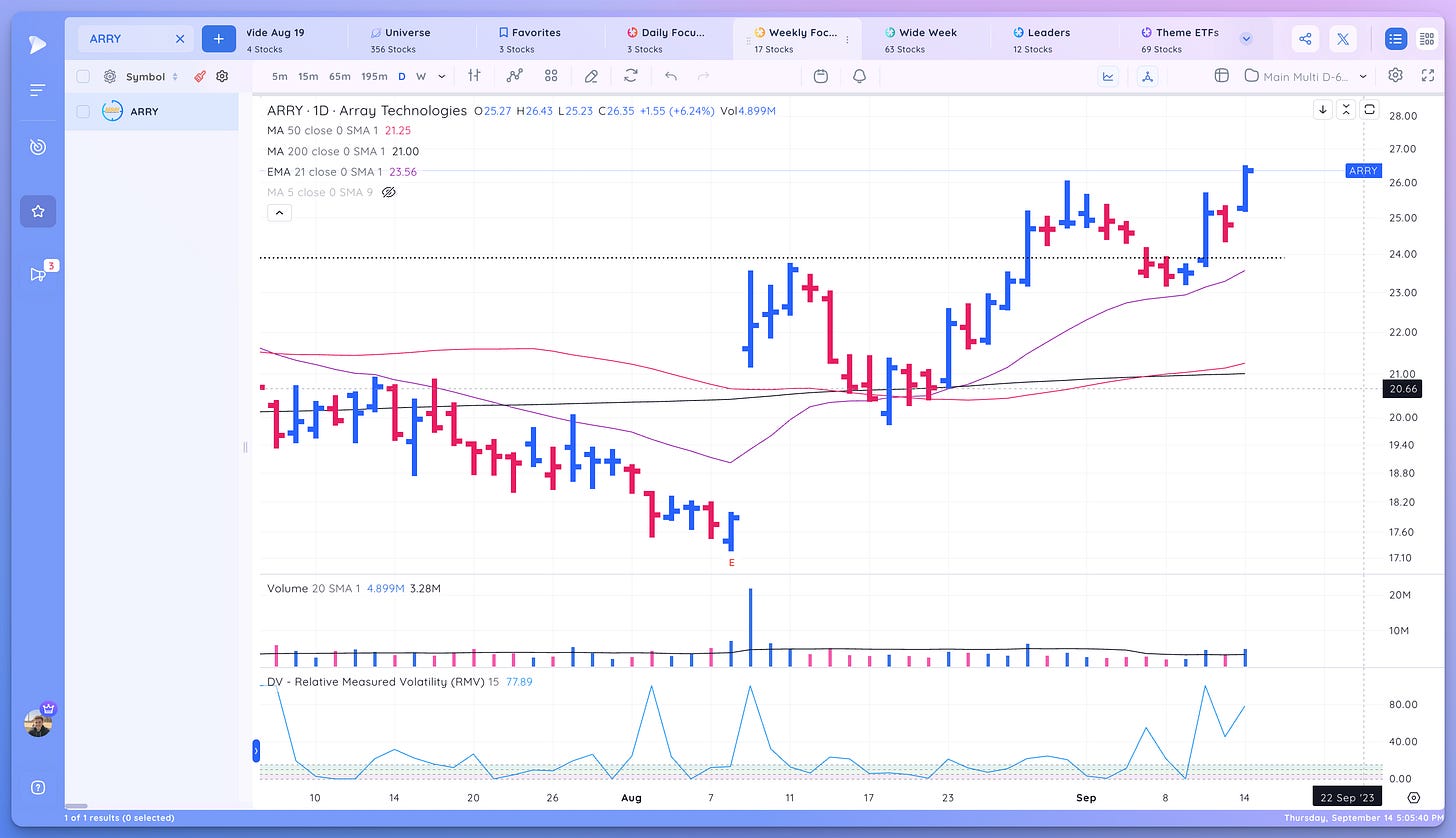Toggle the network nodes view icon
Image resolution: width=1456 pixels, height=838 pixels.
tap(1147, 76)
